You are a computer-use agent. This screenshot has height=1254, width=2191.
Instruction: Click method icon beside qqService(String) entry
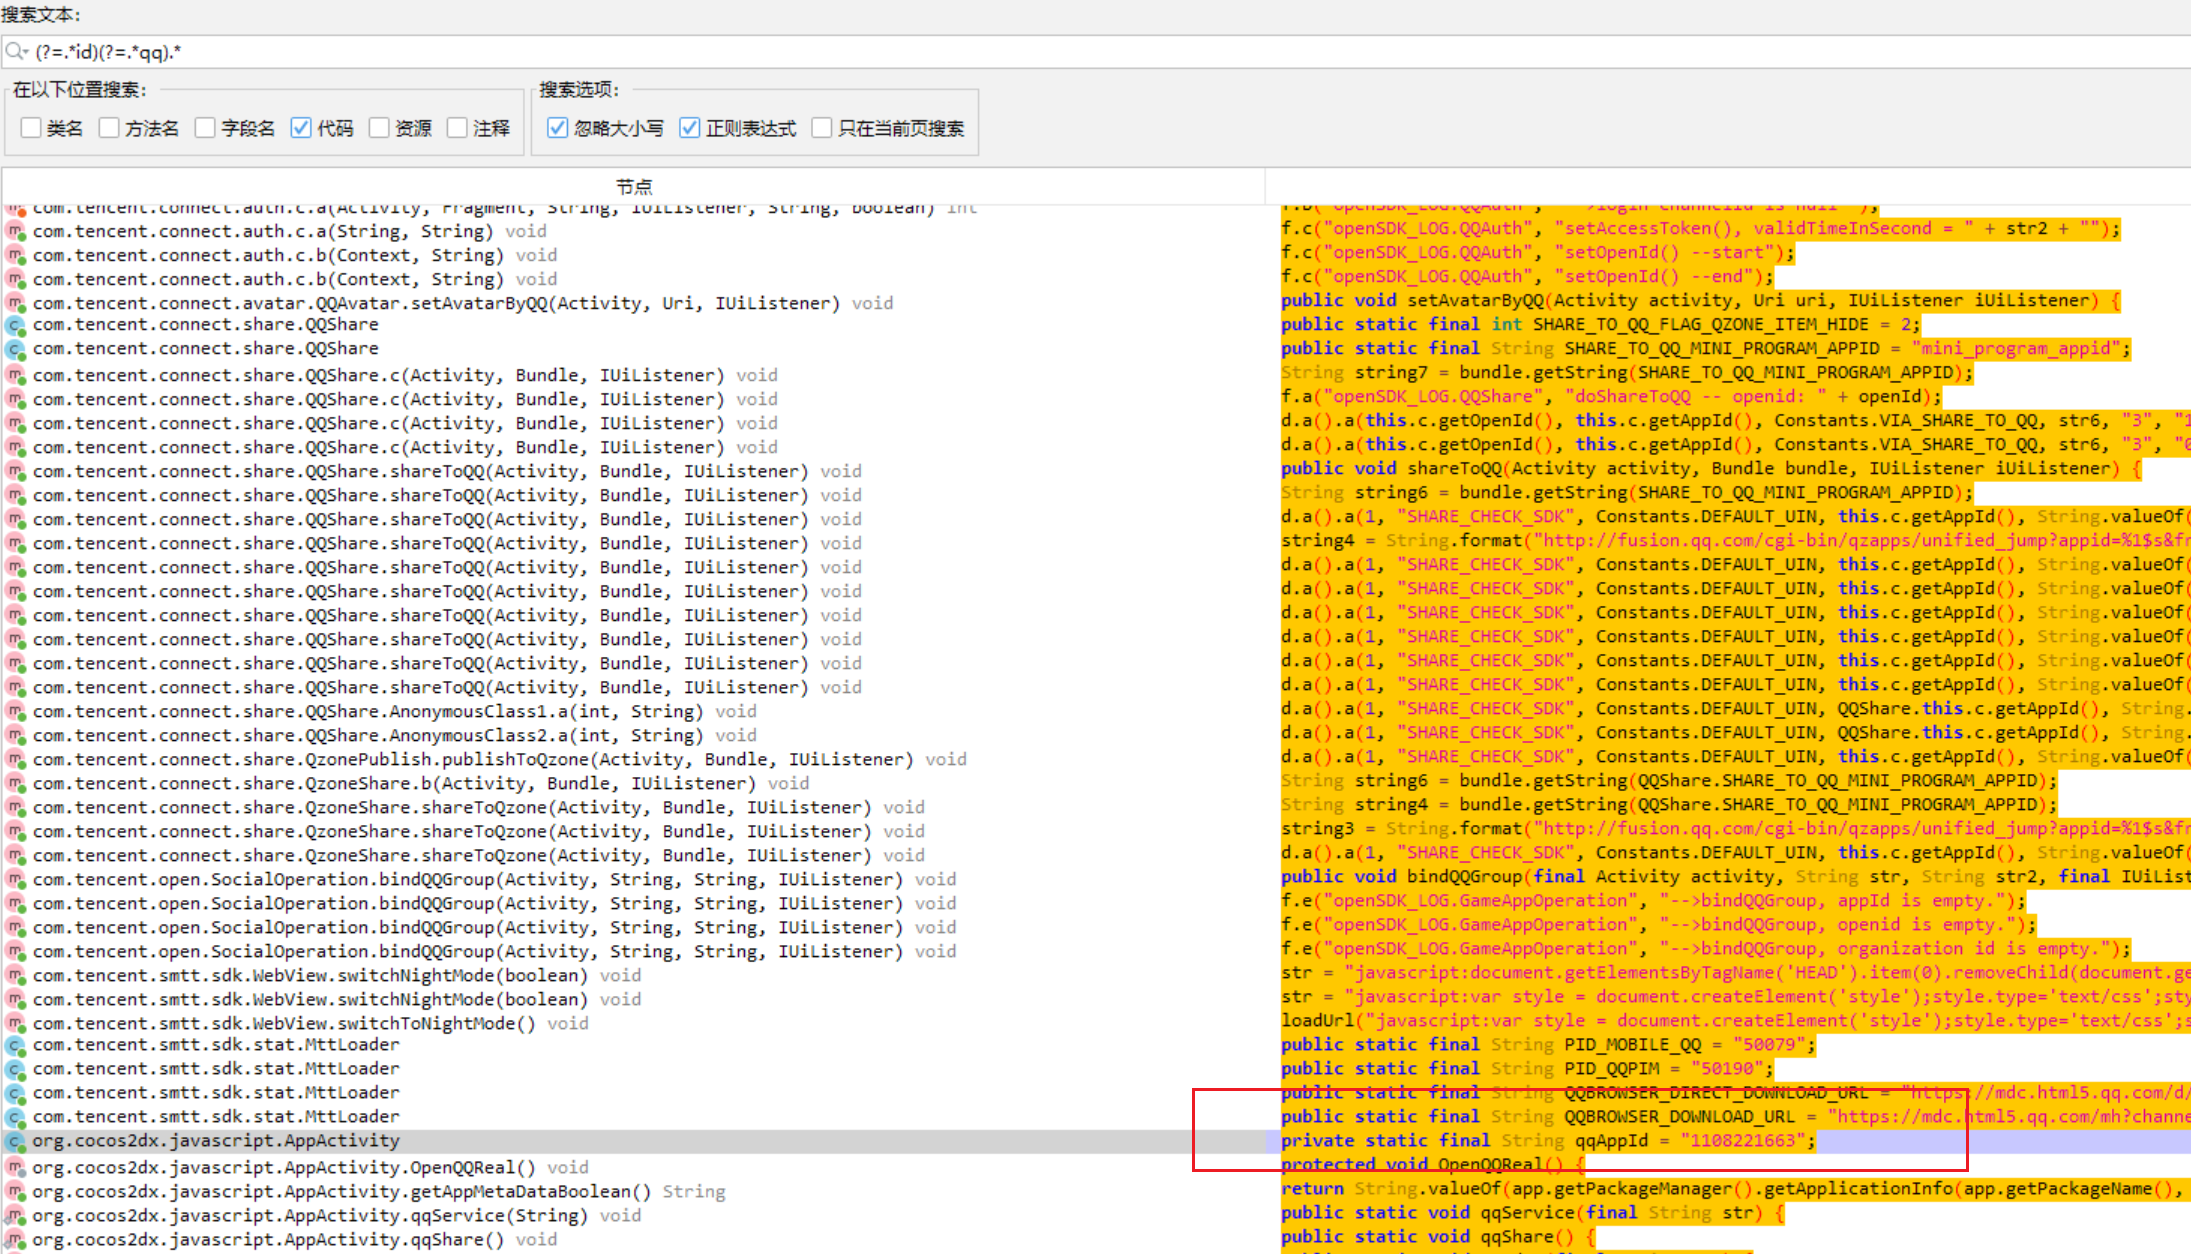click(x=15, y=1215)
